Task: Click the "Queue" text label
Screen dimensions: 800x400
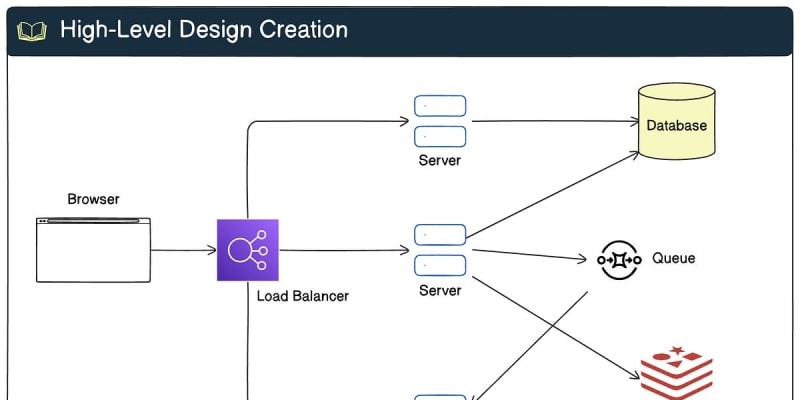Action: tap(673, 258)
